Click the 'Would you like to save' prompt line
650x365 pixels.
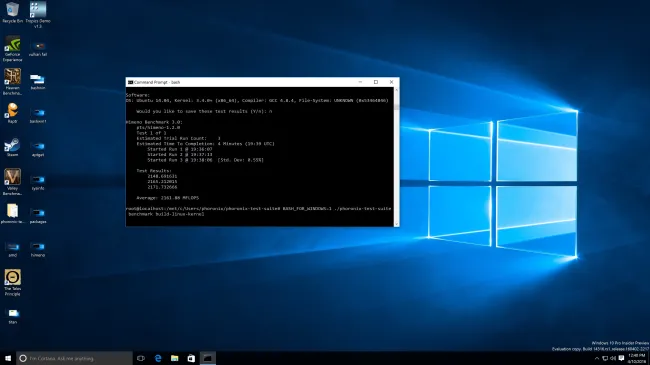[204, 111]
